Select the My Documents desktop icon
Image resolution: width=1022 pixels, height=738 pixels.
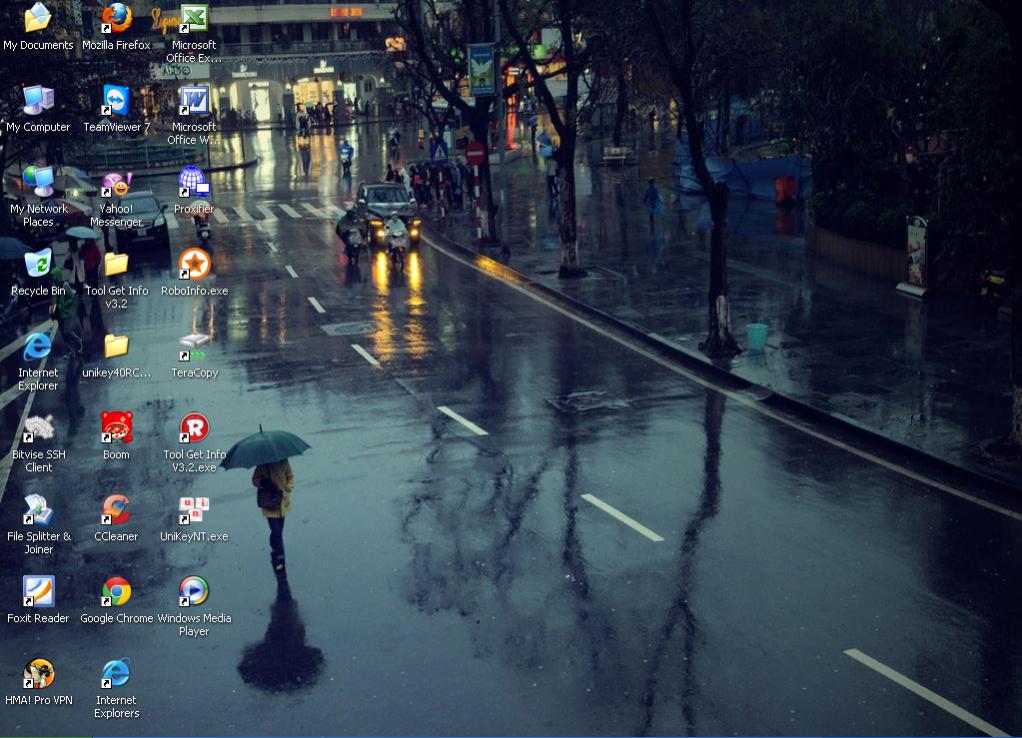coord(38,19)
